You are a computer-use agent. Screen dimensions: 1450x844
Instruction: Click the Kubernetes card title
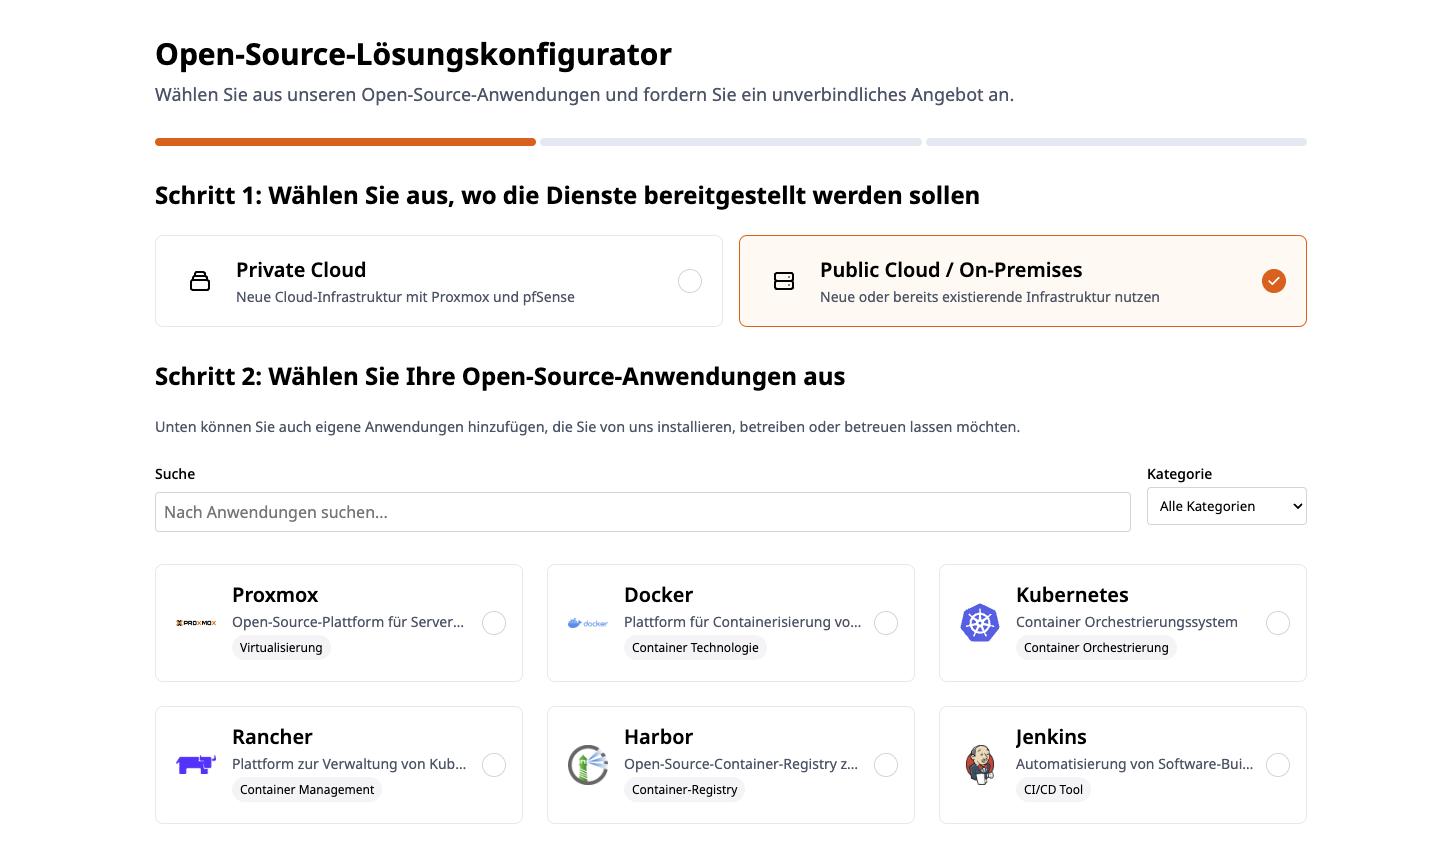[1072, 595]
